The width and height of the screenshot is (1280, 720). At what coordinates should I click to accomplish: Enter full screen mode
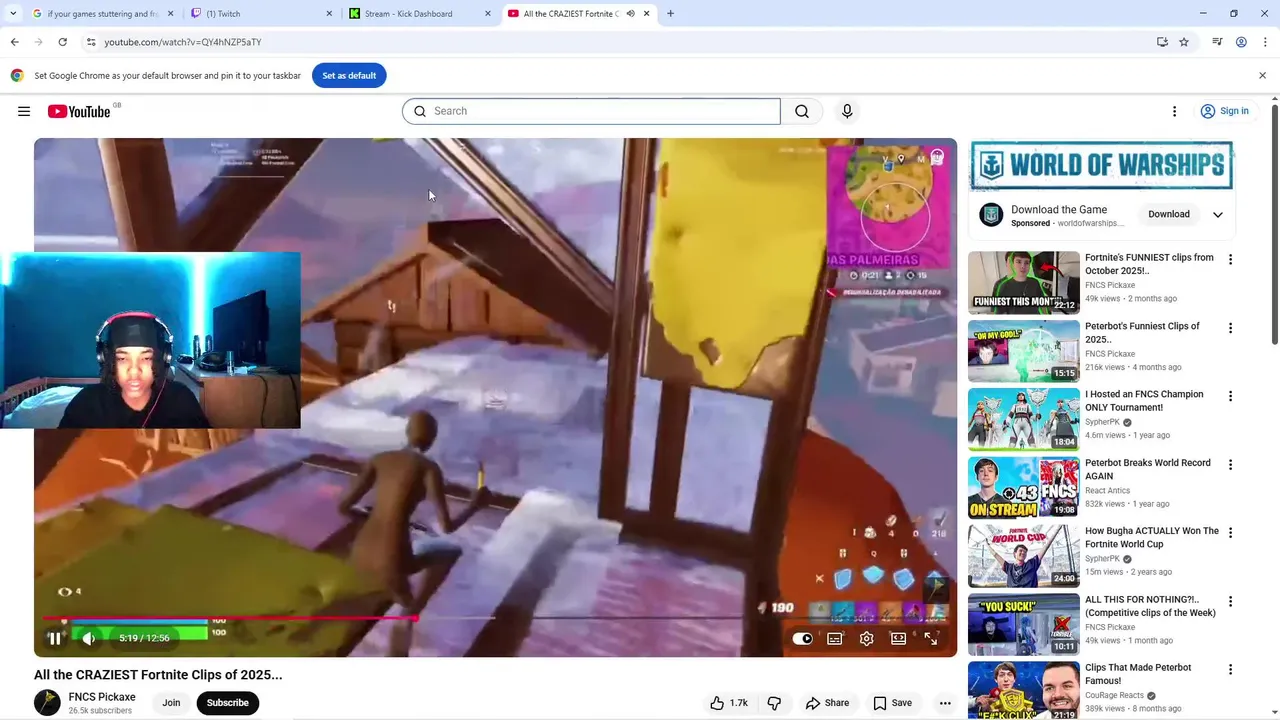[930, 638]
